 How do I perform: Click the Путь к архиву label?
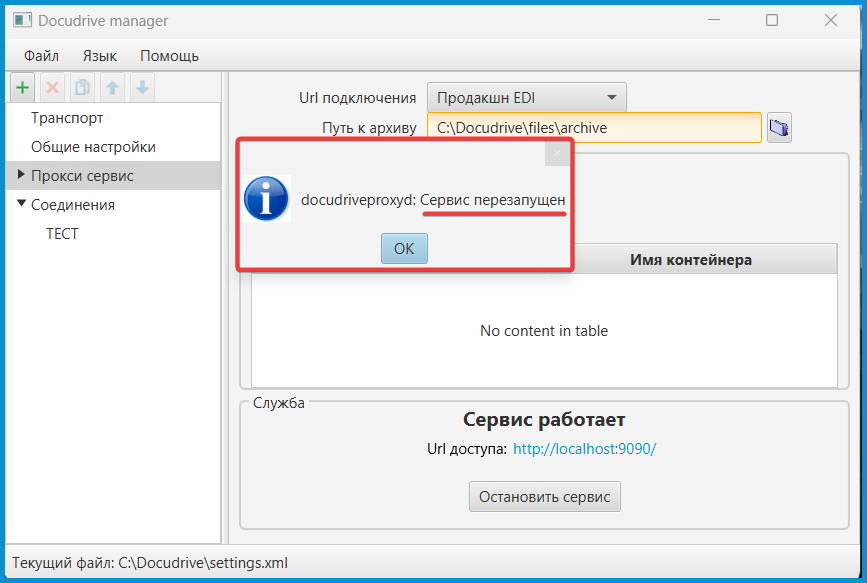tap(369, 128)
